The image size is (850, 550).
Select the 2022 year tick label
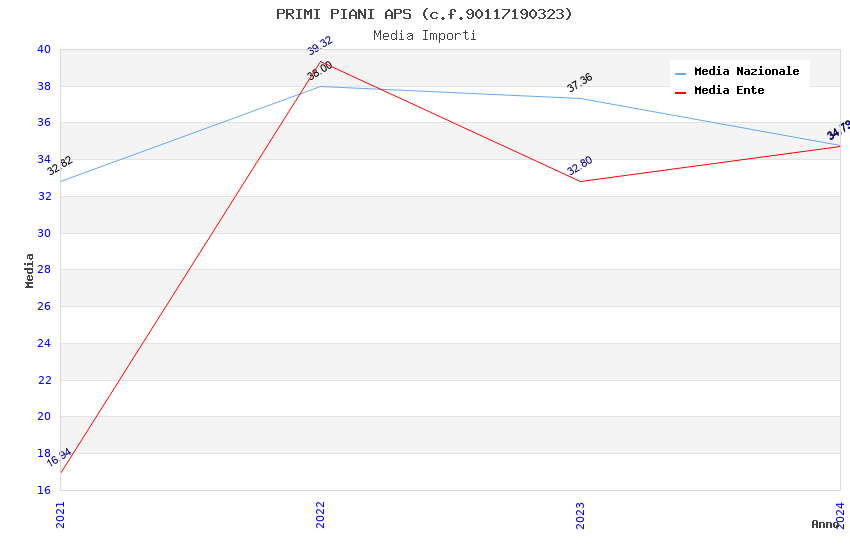pyautogui.click(x=320, y=514)
